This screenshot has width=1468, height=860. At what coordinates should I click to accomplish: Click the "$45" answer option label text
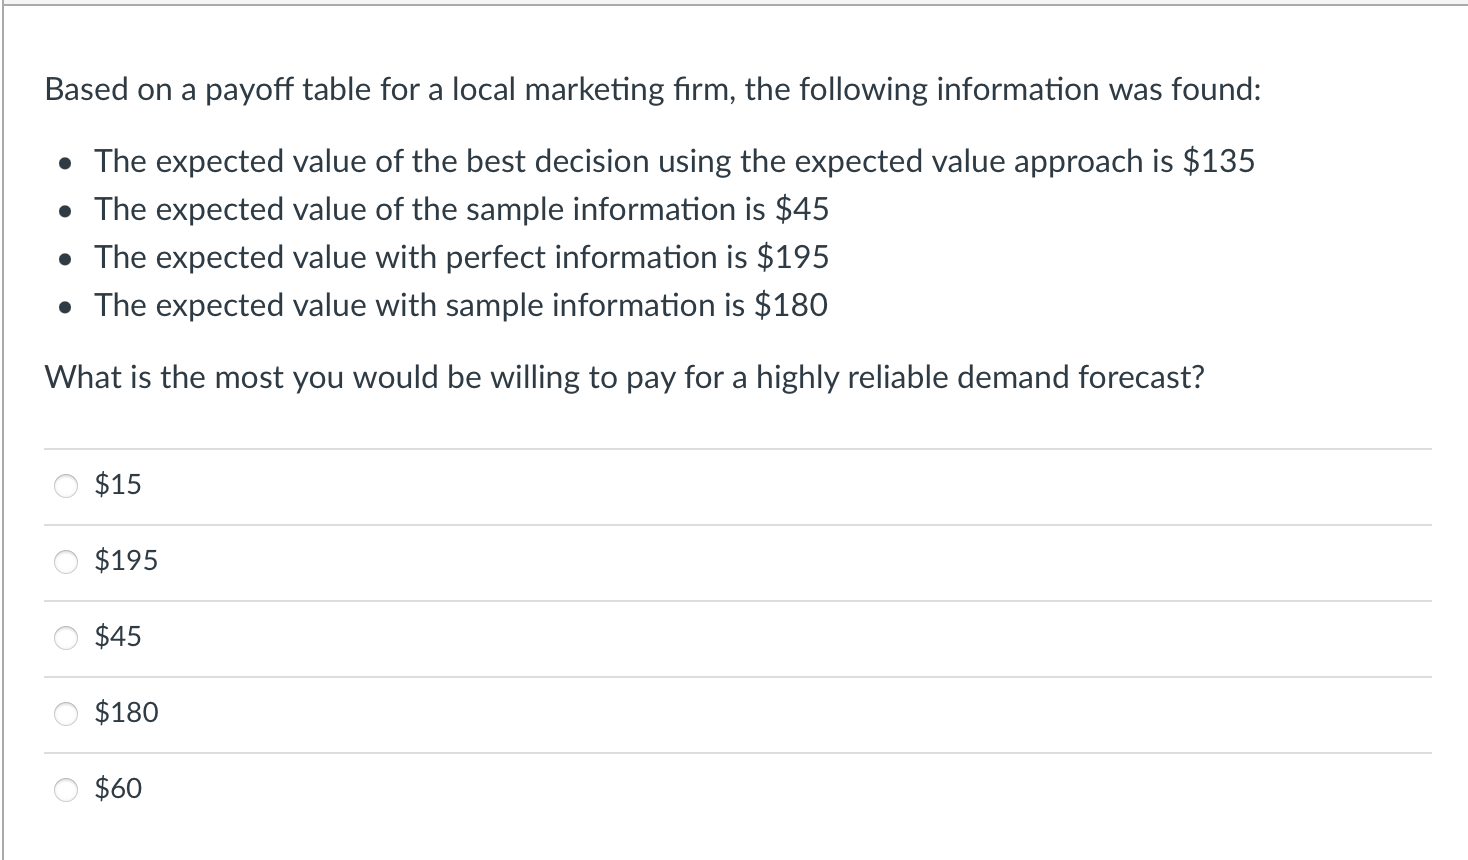point(118,637)
